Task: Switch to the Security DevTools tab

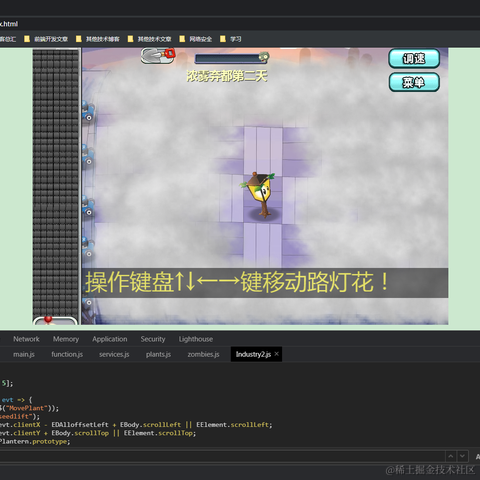Action: (x=153, y=339)
